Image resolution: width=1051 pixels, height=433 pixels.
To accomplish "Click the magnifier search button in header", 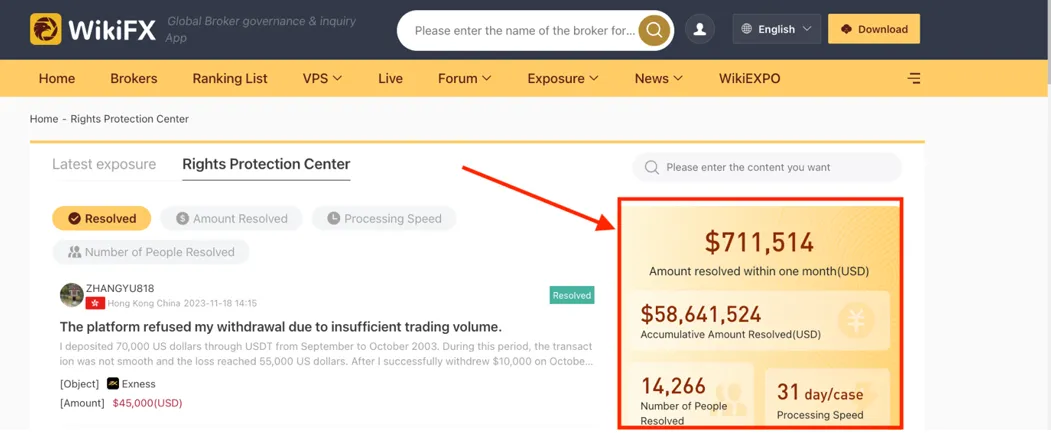I will click(x=654, y=30).
